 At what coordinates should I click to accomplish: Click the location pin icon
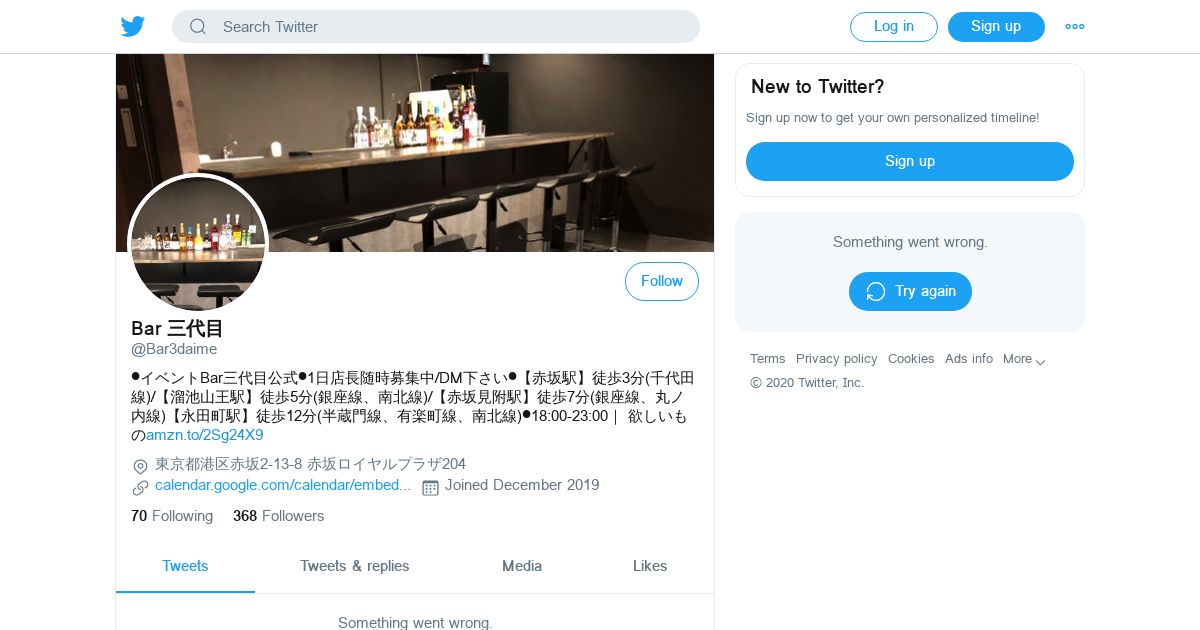pyautogui.click(x=140, y=466)
